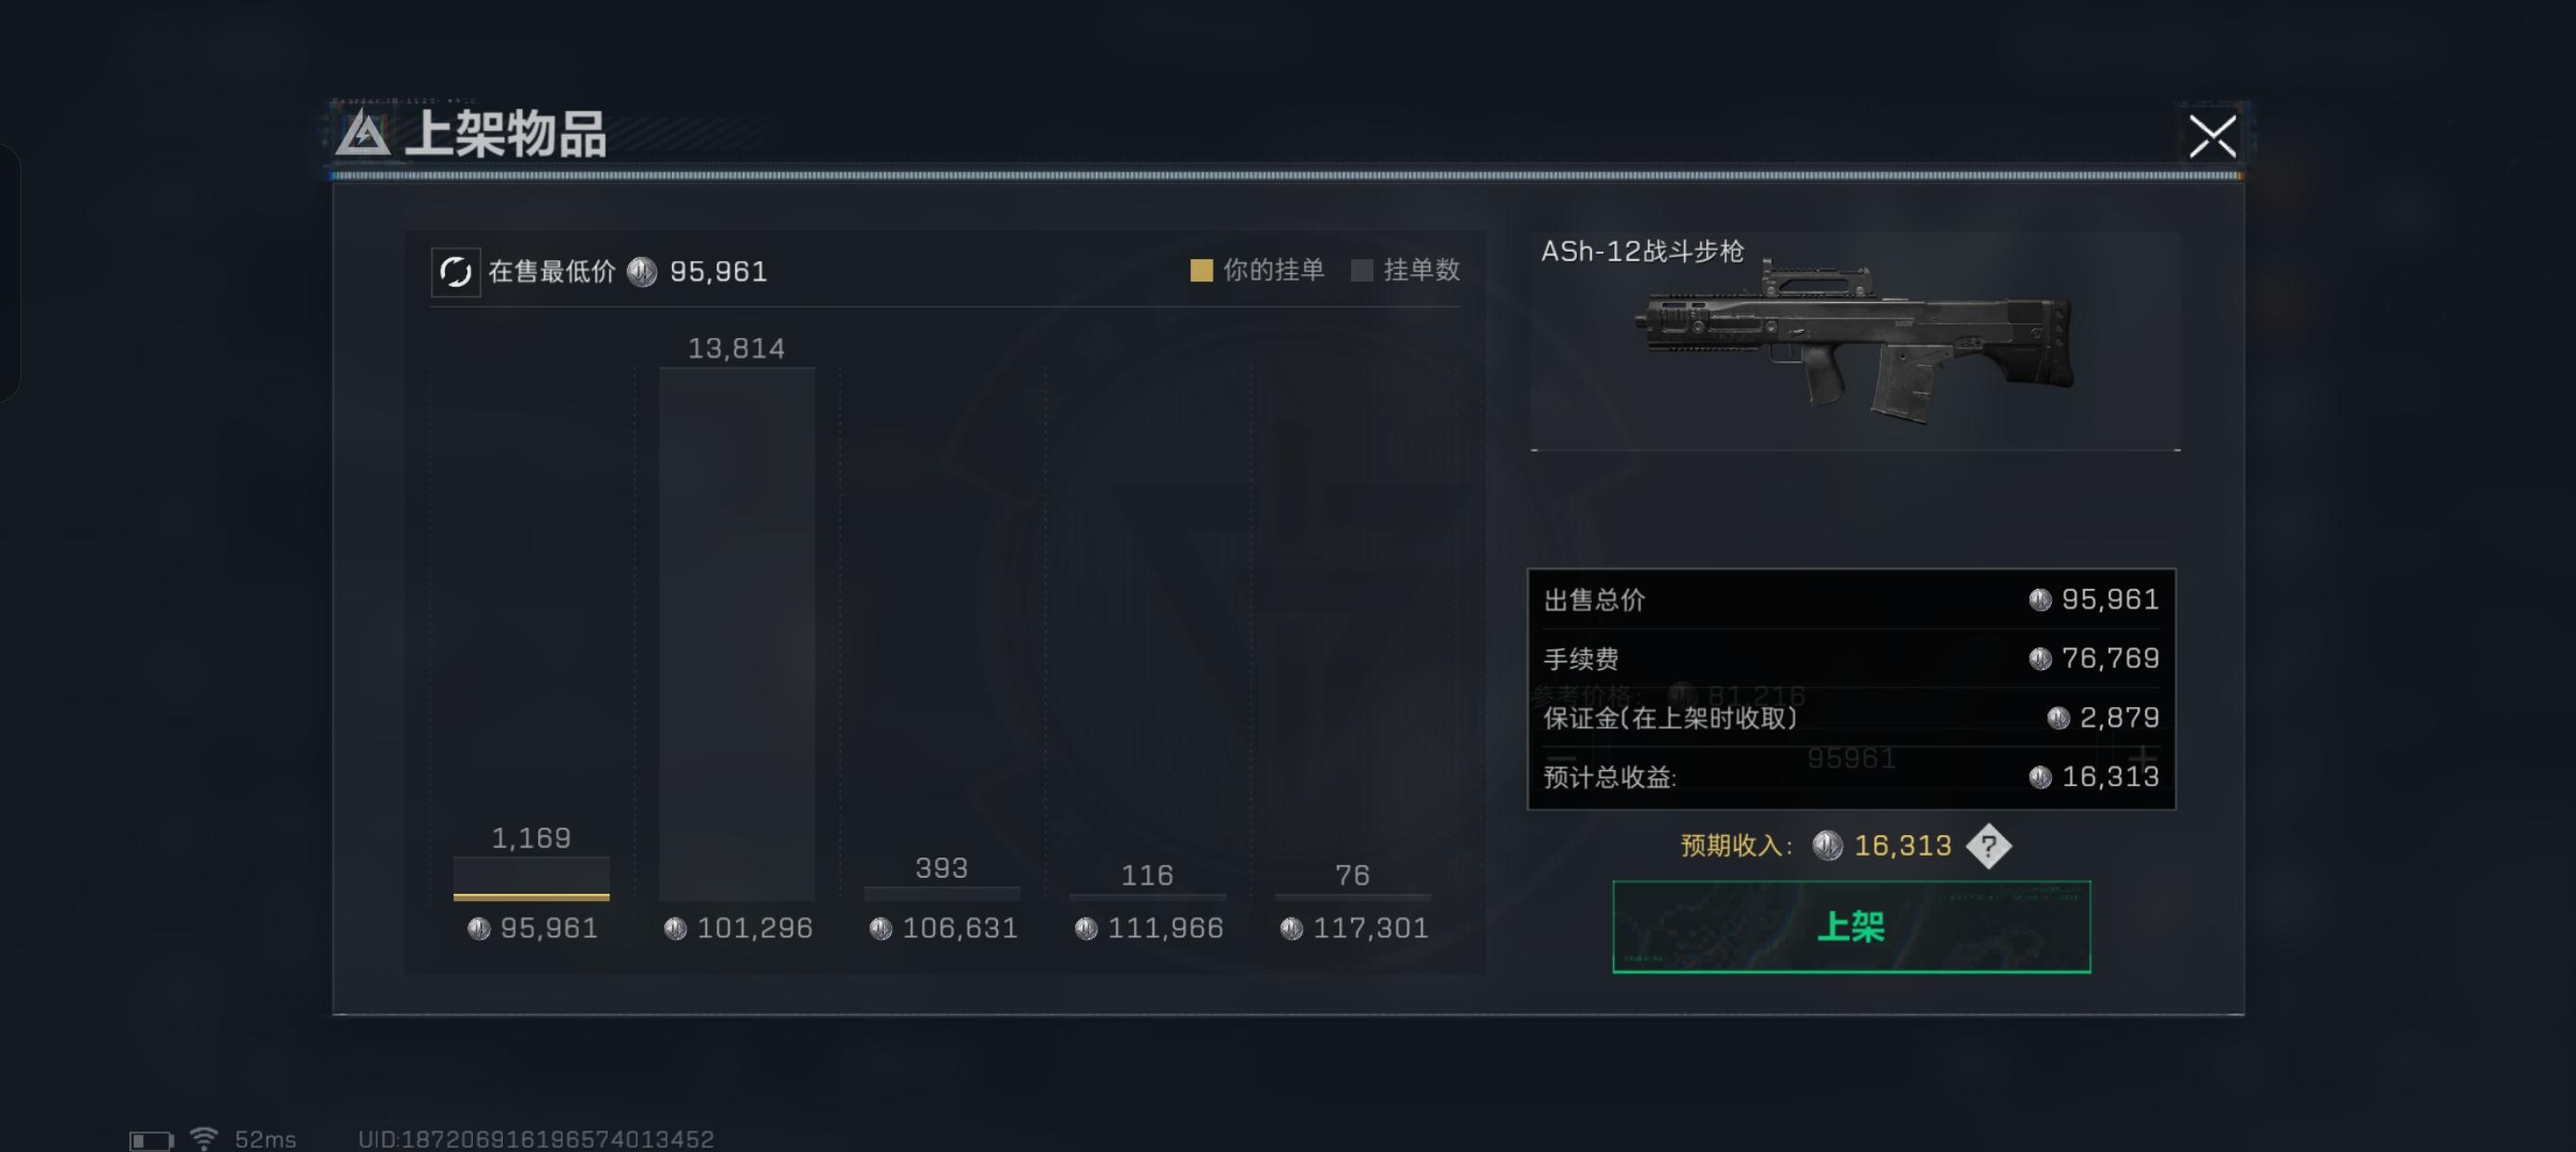Open the expected income help icon
This screenshot has height=1152, width=2576.
1988,846
